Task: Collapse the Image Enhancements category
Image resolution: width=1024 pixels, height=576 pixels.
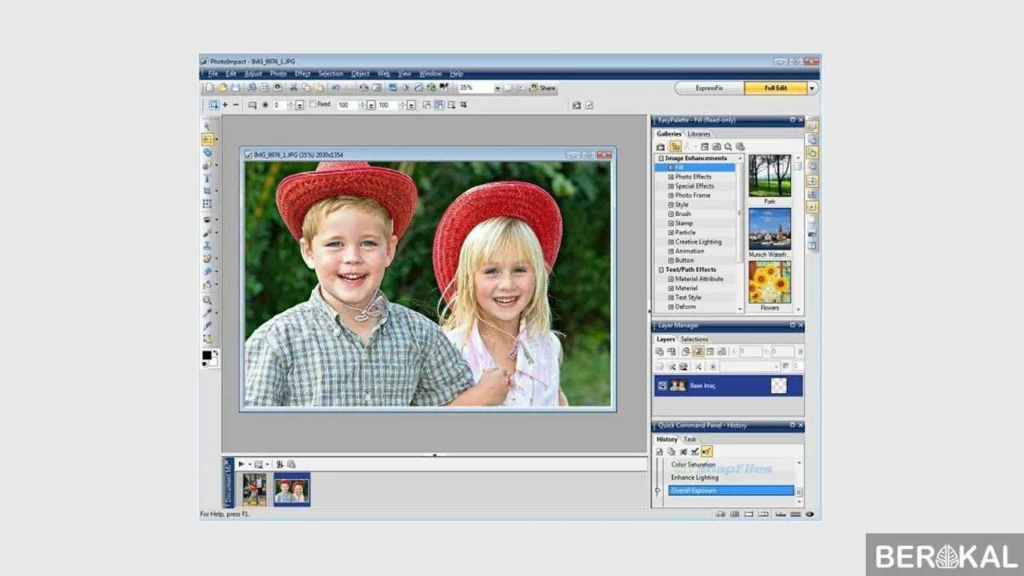Action: coord(662,158)
